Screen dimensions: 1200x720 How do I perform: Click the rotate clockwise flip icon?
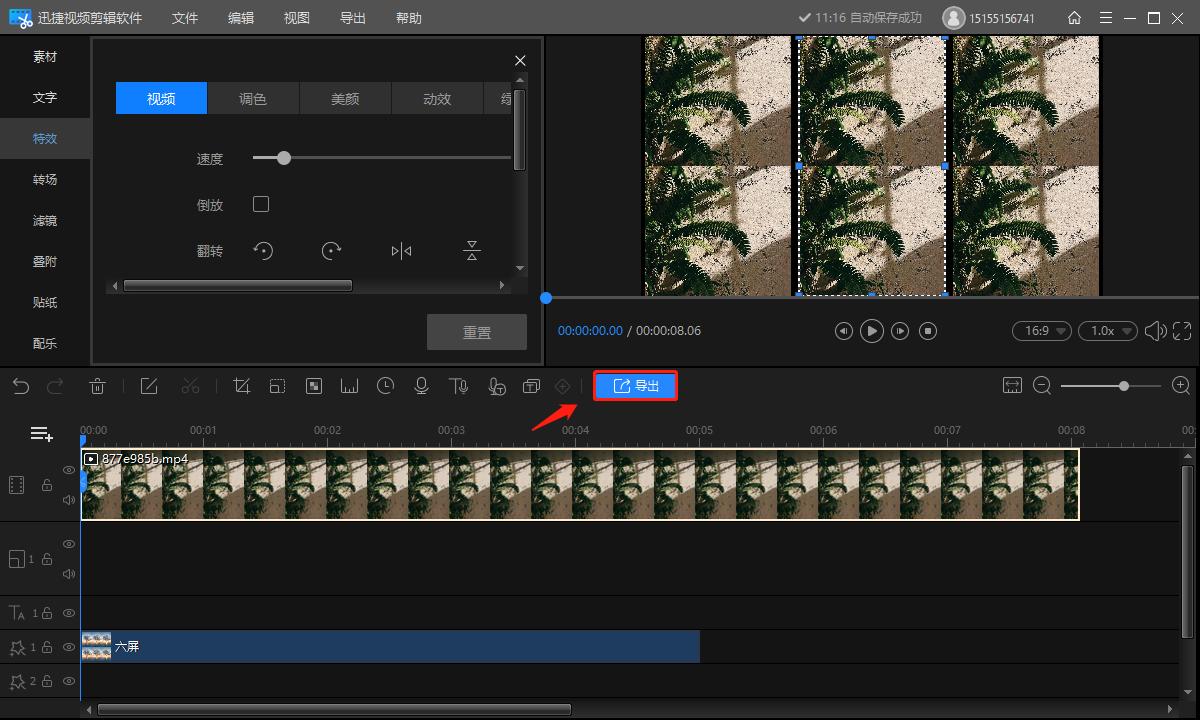[x=332, y=251]
